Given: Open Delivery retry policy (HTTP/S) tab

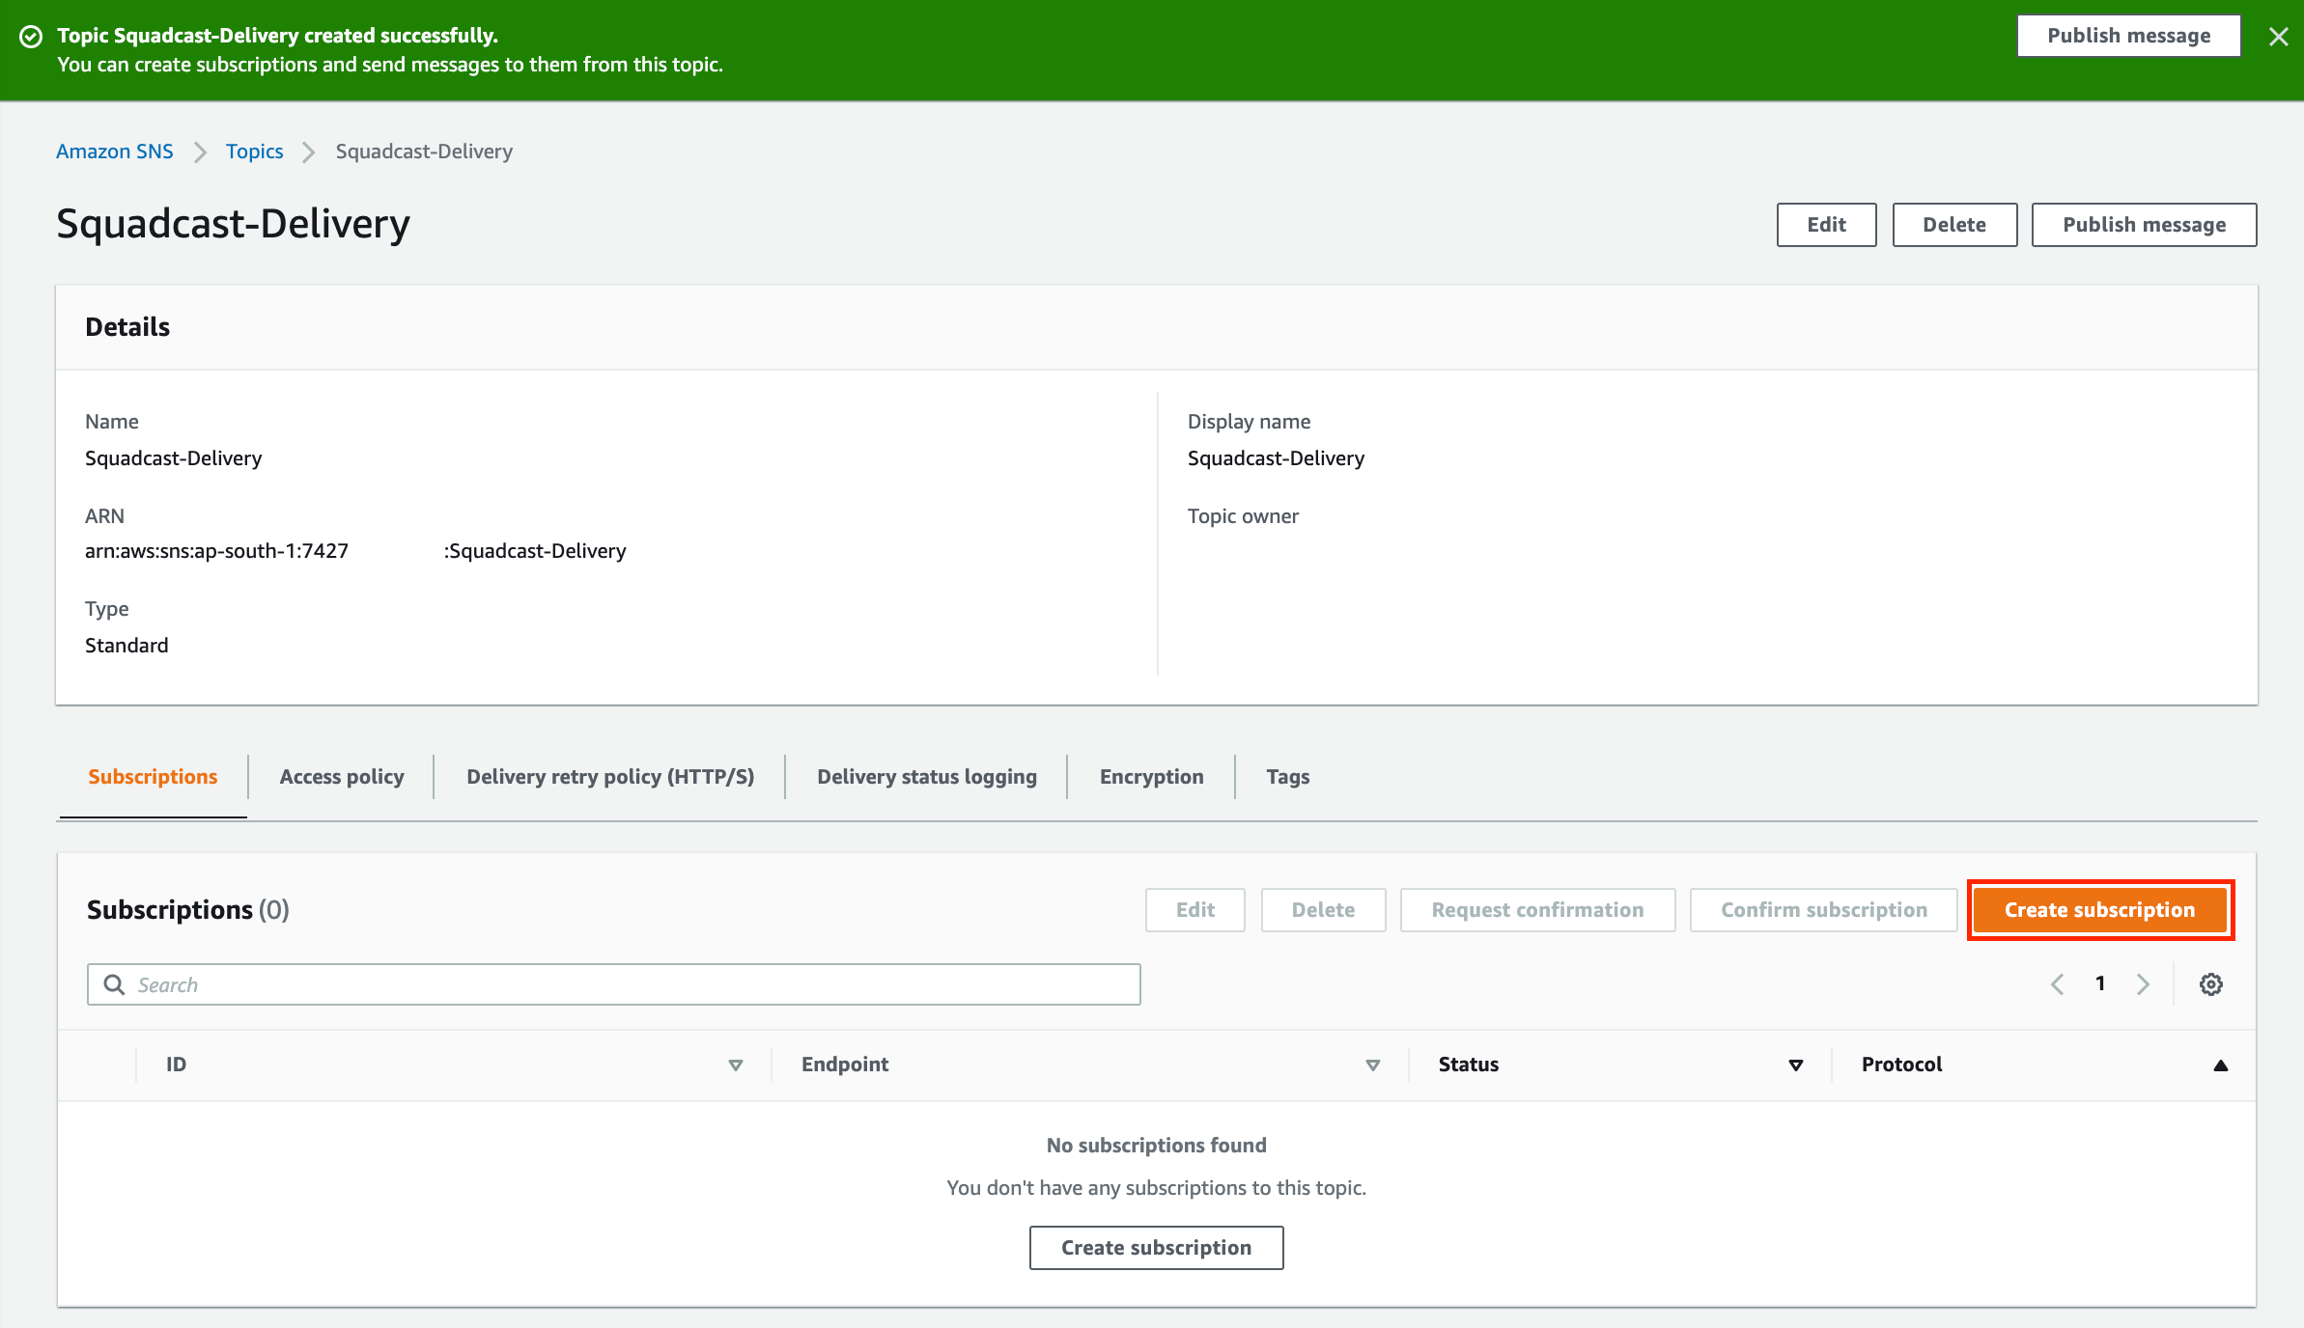Looking at the screenshot, I should [x=610, y=777].
